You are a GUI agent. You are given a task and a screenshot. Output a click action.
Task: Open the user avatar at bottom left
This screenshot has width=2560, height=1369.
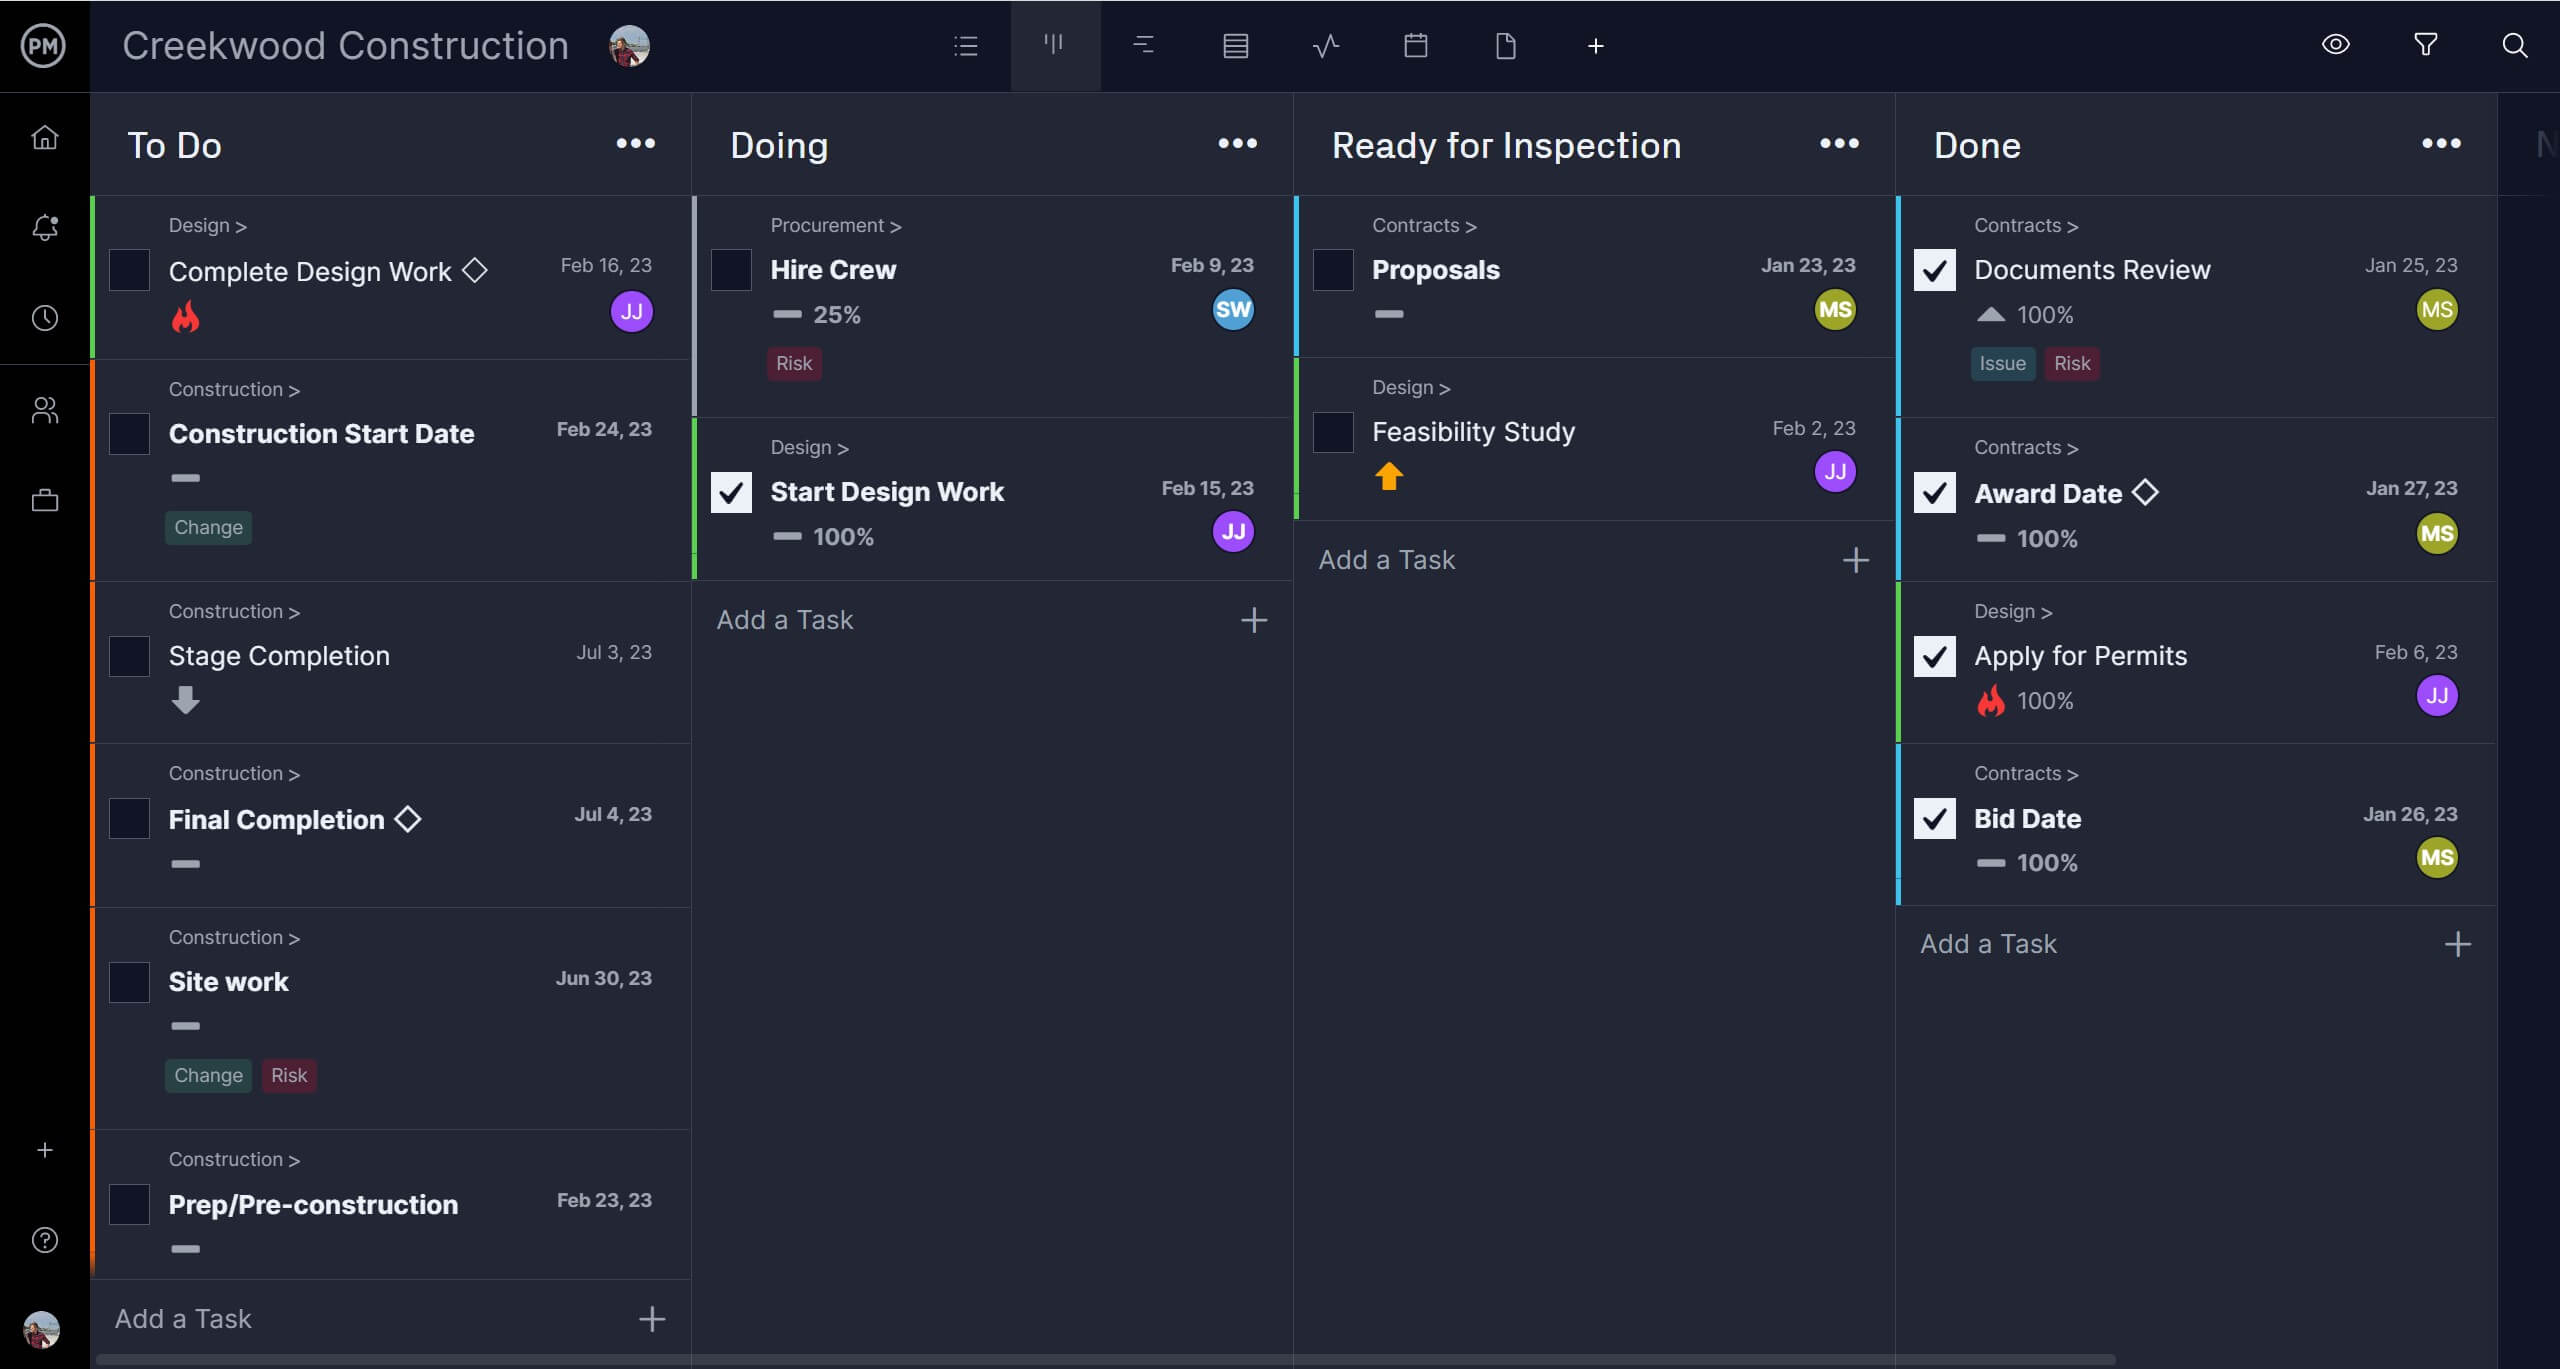[x=42, y=1330]
